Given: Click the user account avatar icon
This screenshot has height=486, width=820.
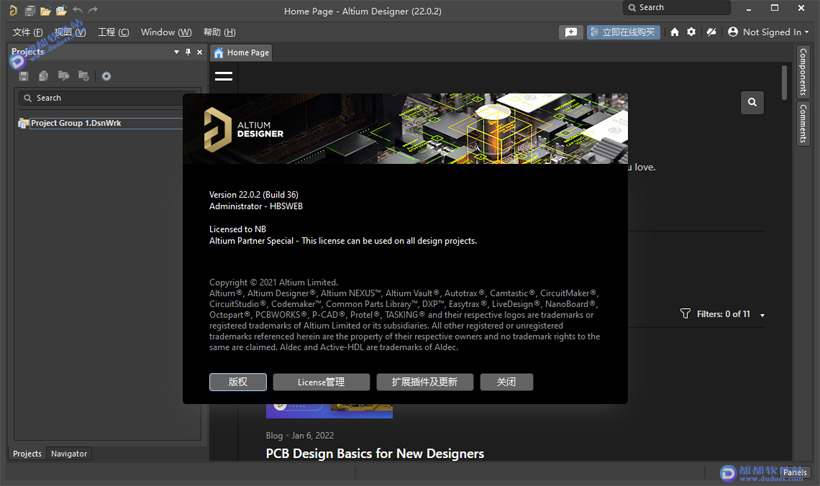Looking at the screenshot, I should [x=733, y=32].
